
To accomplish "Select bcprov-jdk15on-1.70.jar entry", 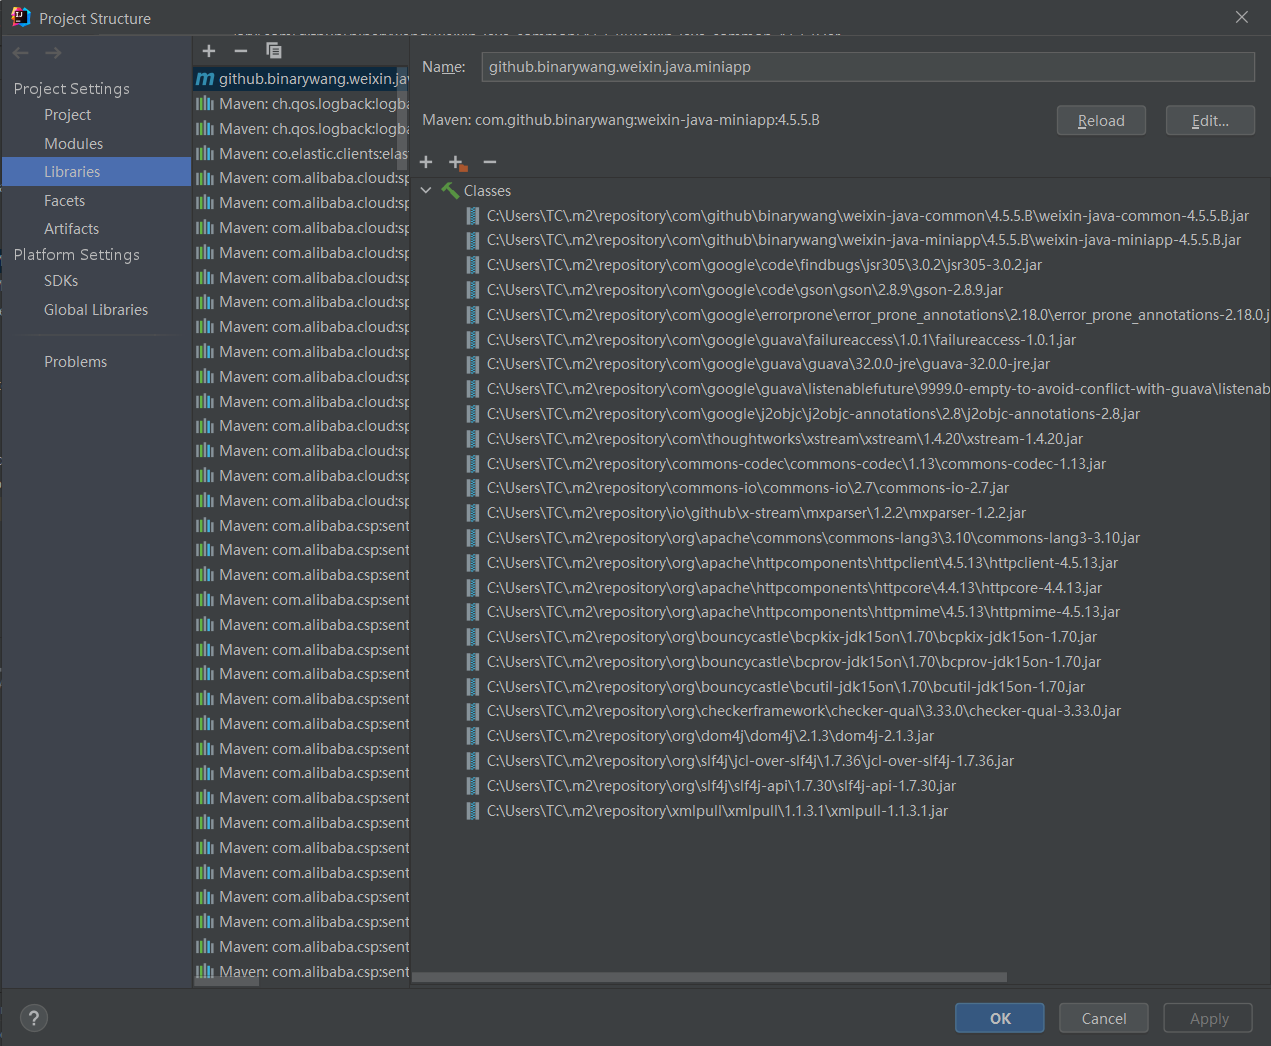I will click(785, 662).
